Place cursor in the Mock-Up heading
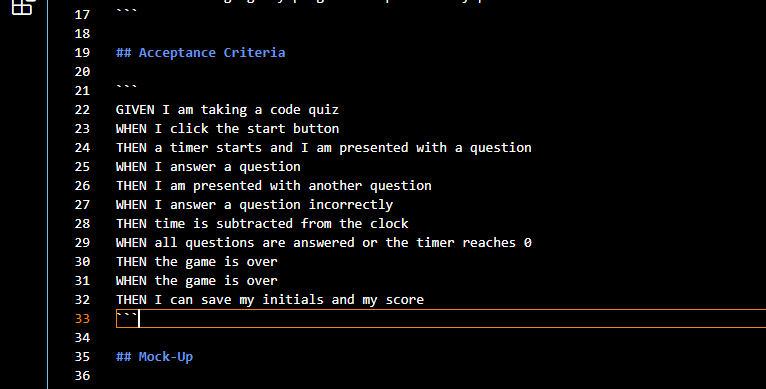The height and width of the screenshot is (389, 766). [154, 357]
